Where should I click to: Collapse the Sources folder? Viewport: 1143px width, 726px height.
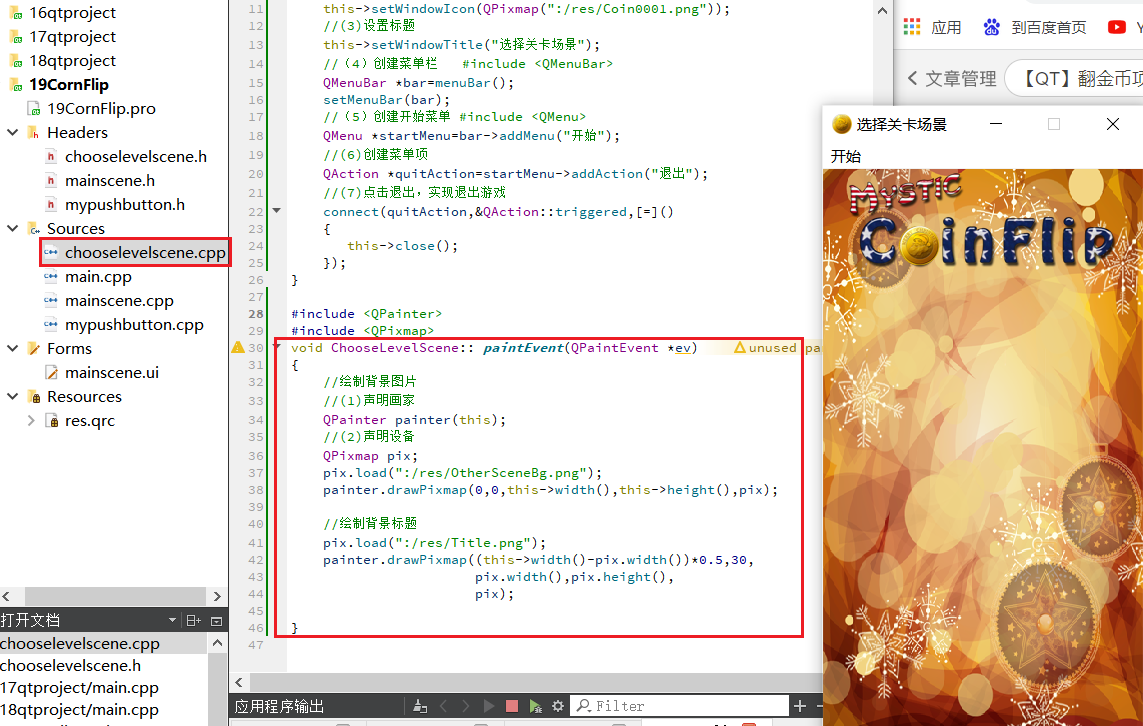pos(12,228)
